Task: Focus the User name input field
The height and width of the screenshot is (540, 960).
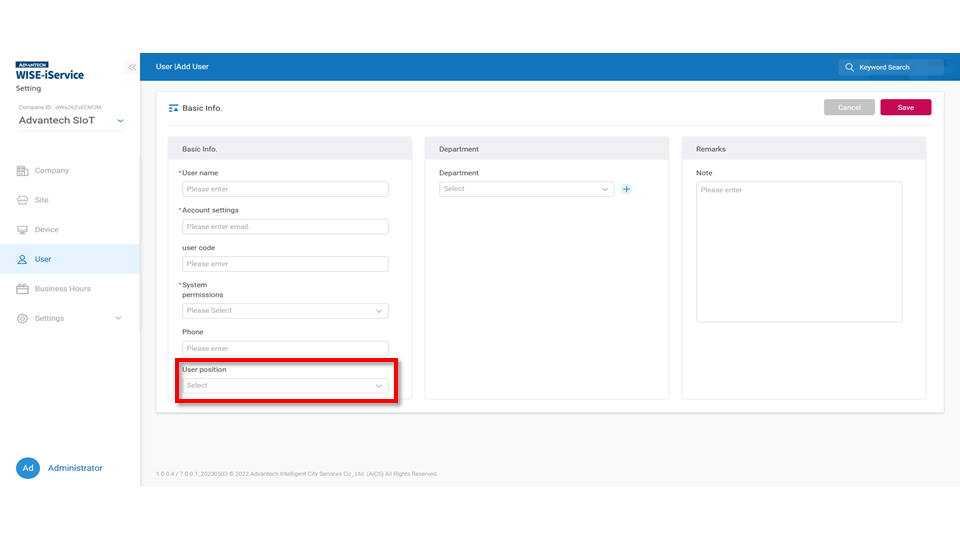Action: click(x=285, y=189)
